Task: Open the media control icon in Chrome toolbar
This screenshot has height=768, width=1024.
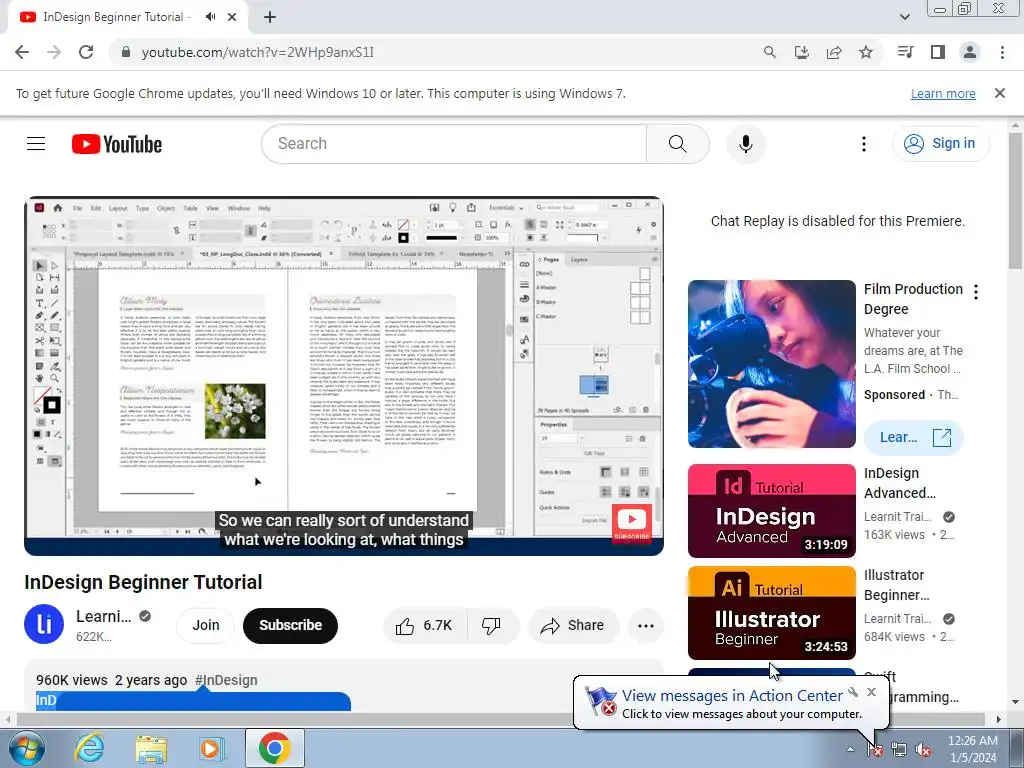Action: coord(905,52)
